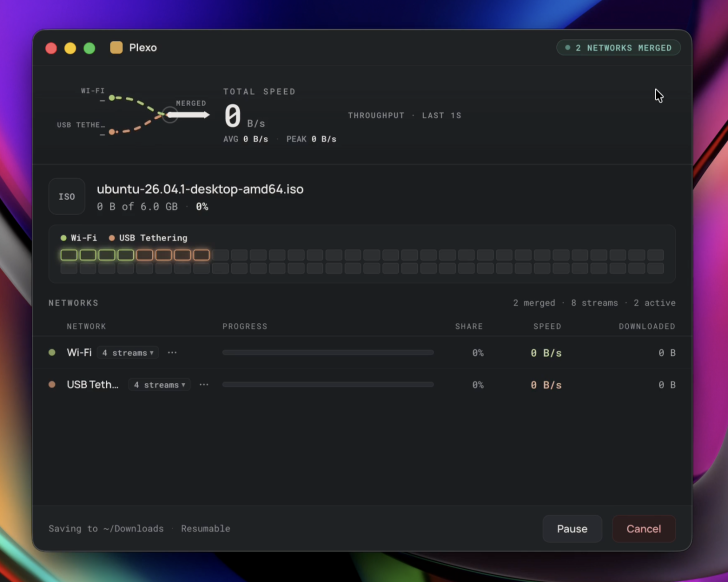Click the Total Speed label
This screenshot has width=728, height=582.
tap(259, 91)
